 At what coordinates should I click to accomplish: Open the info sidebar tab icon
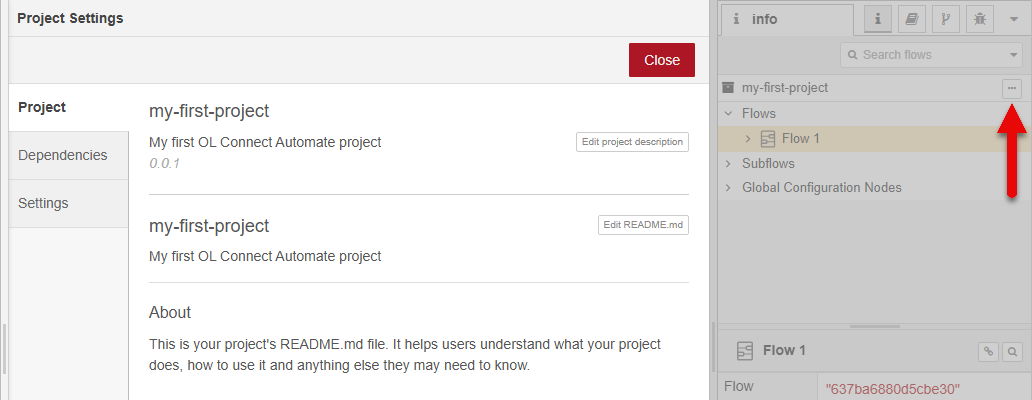click(878, 18)
